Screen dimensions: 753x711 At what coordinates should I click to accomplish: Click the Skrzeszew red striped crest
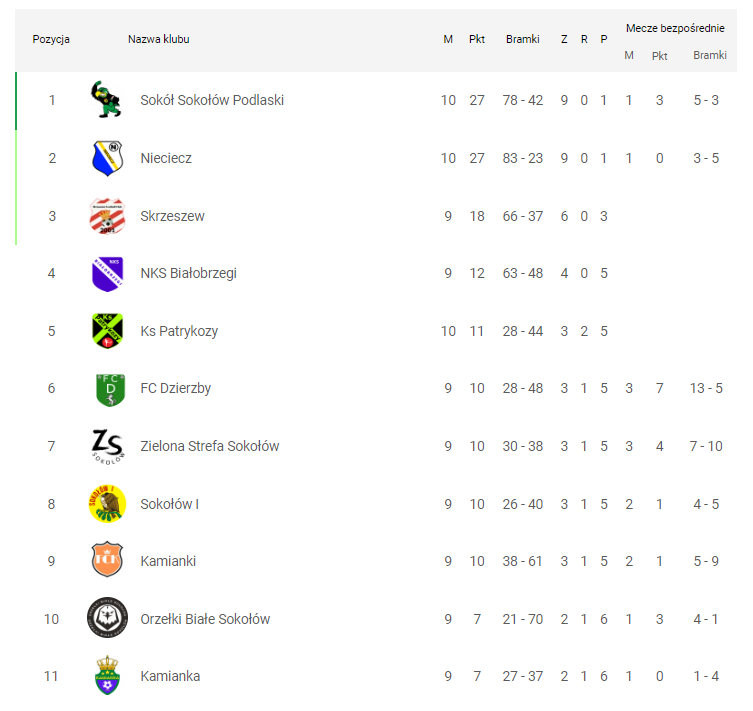(x=107, y=216)
